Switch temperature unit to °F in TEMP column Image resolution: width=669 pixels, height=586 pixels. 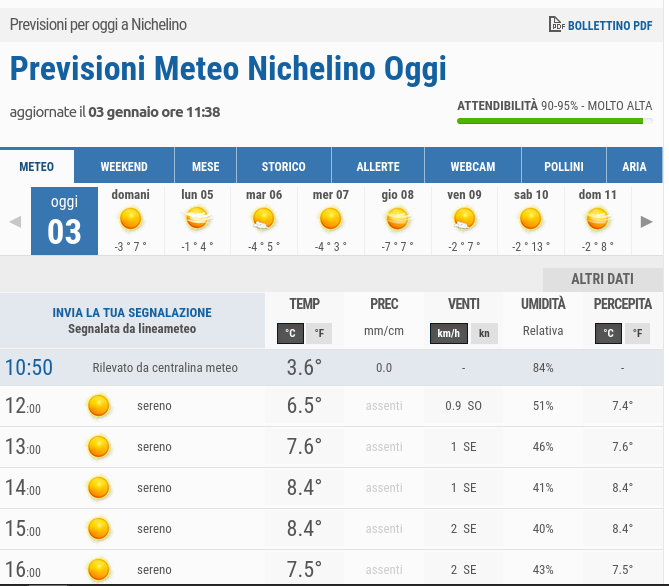click(319, 334)
